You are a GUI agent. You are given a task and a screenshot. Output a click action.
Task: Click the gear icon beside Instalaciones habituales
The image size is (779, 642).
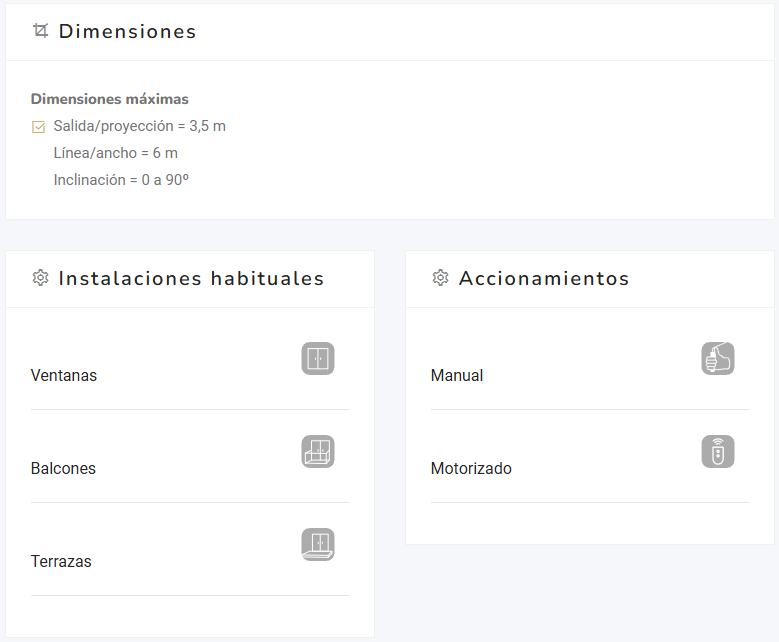coord(40,278)
